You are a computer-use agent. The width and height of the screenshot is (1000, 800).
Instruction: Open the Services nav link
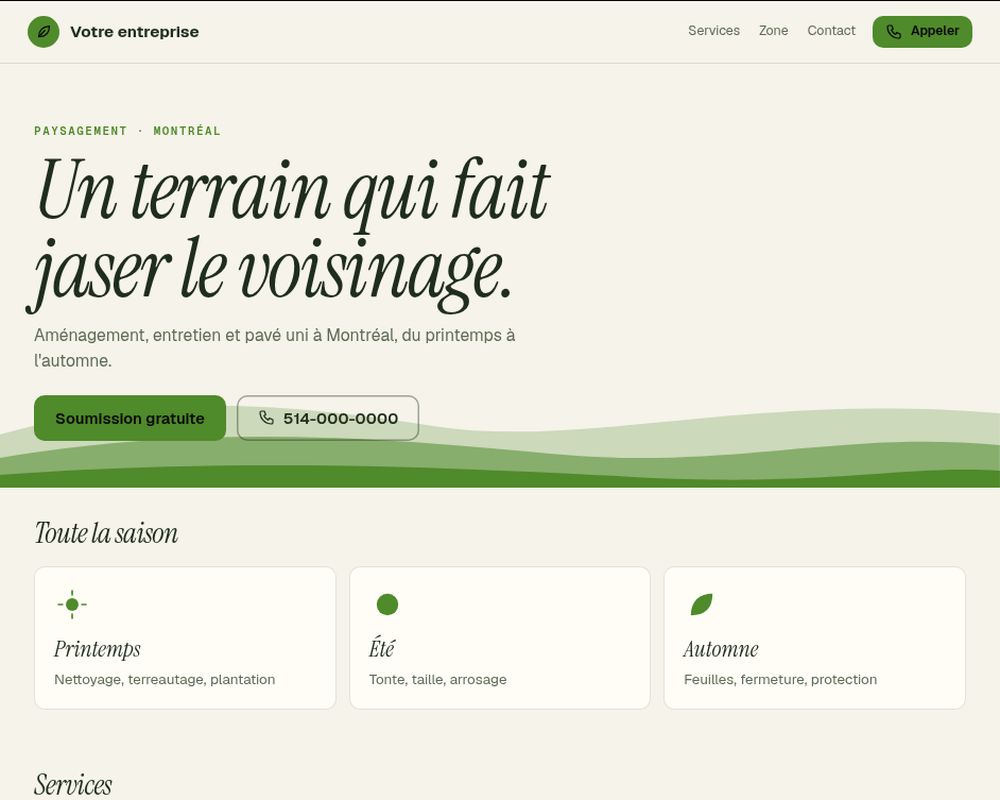click(714, 31)
